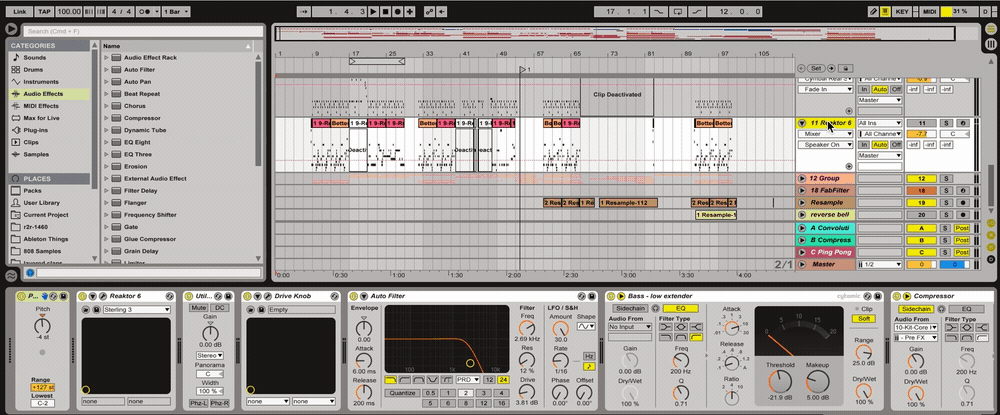
Task: Click the Clip Deactivated clip
Action: point(617,97)
